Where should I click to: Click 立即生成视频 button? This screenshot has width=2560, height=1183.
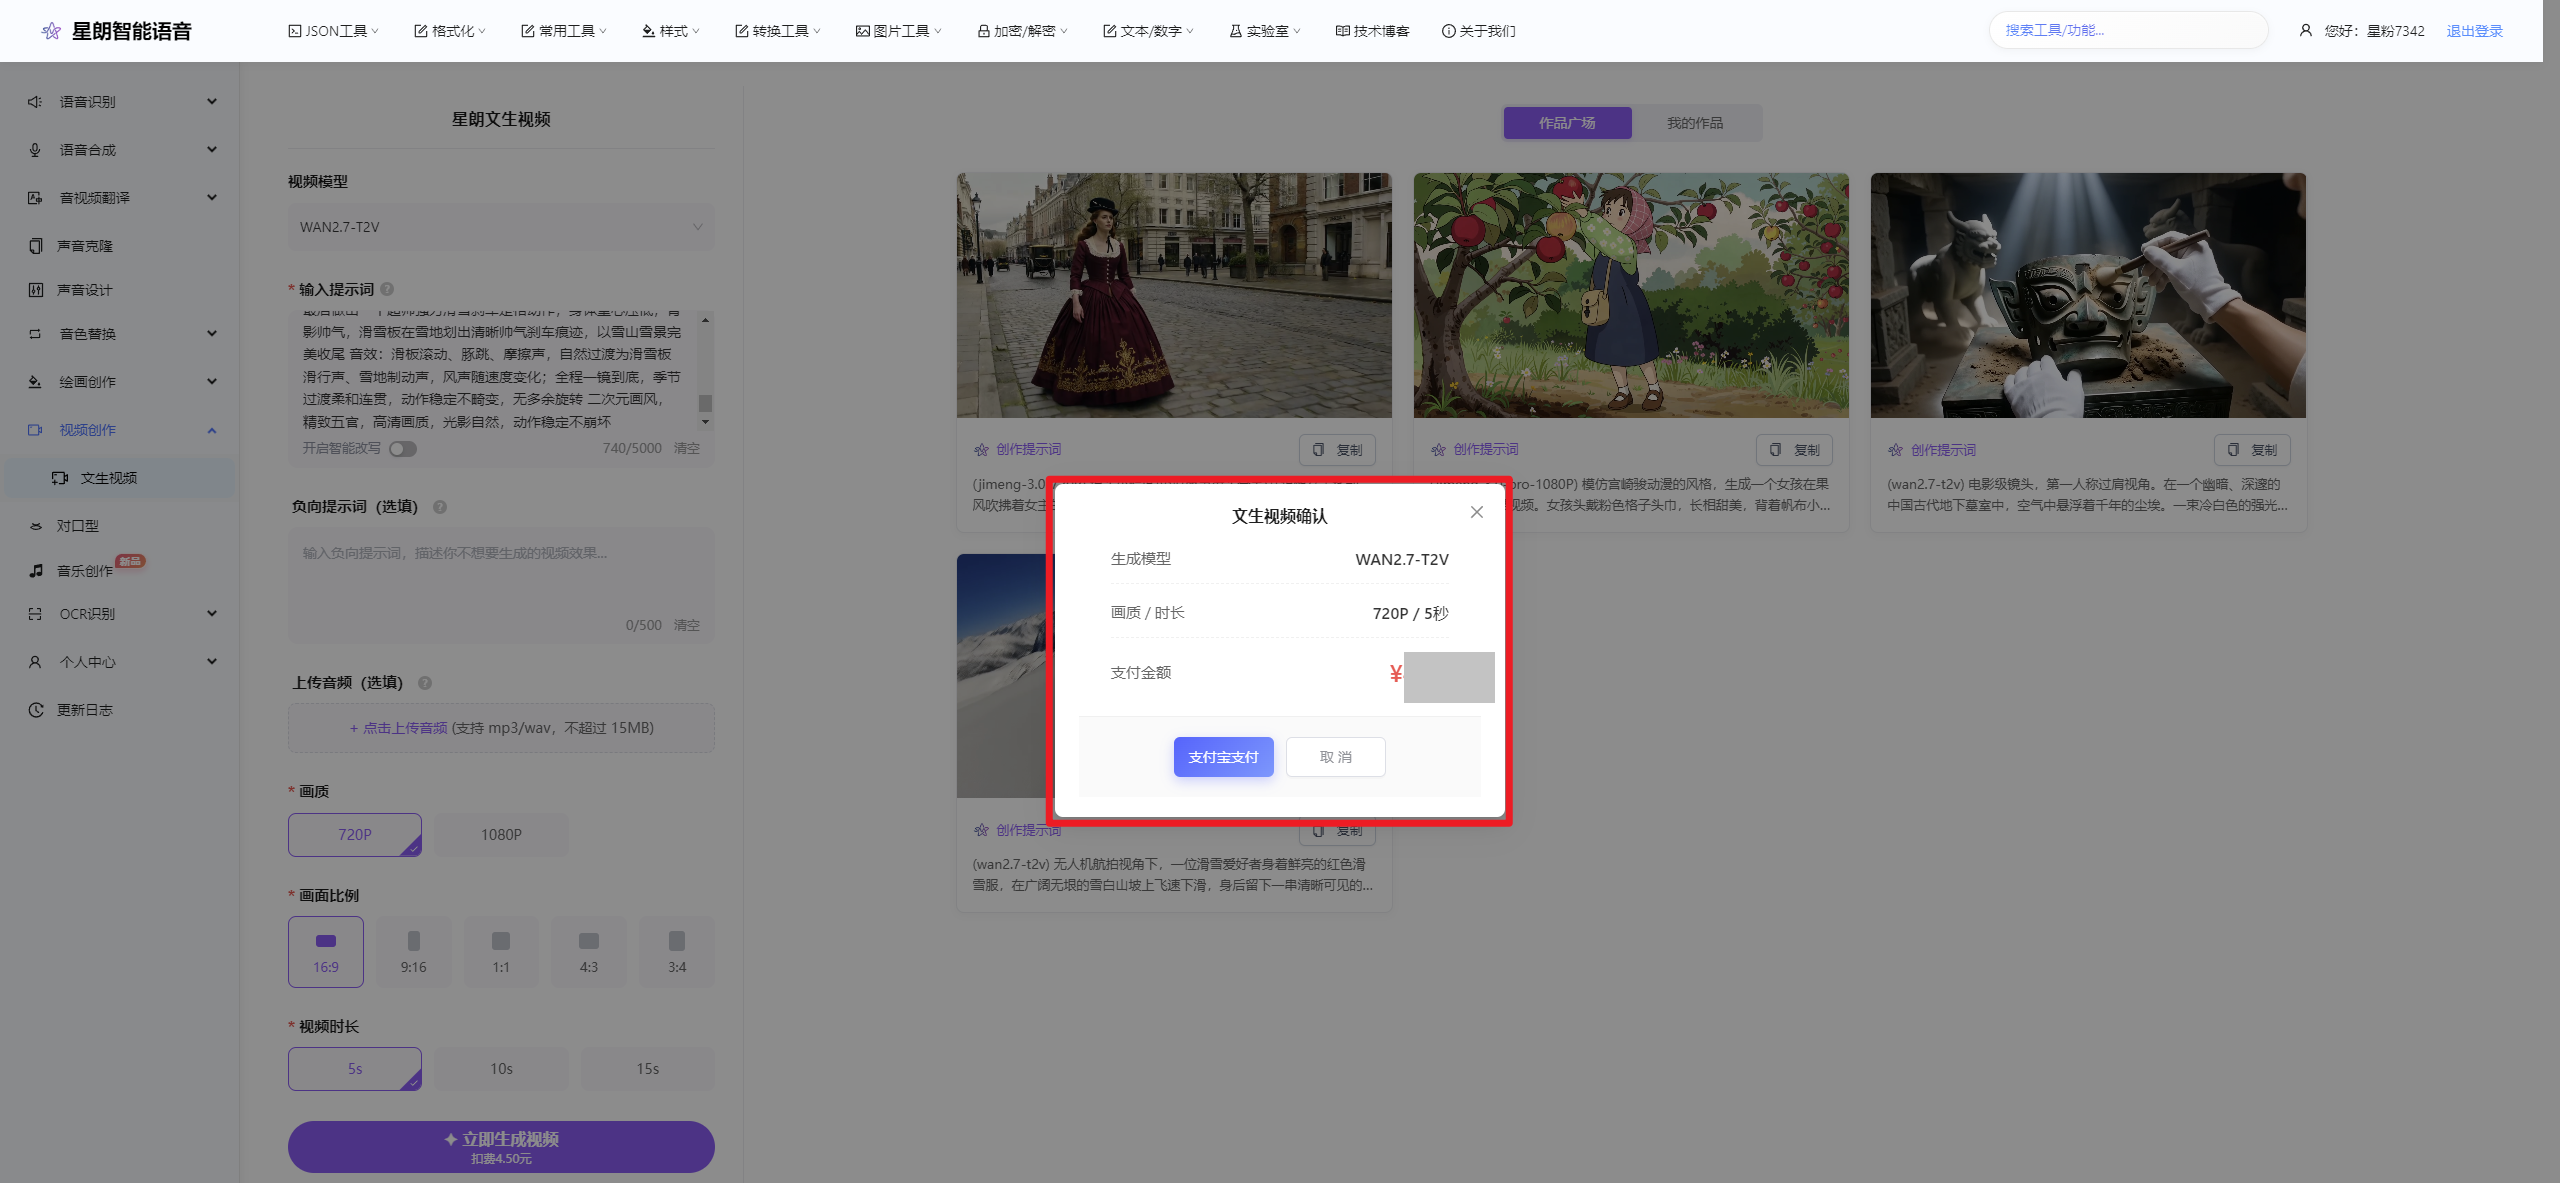coord(501,1147)
